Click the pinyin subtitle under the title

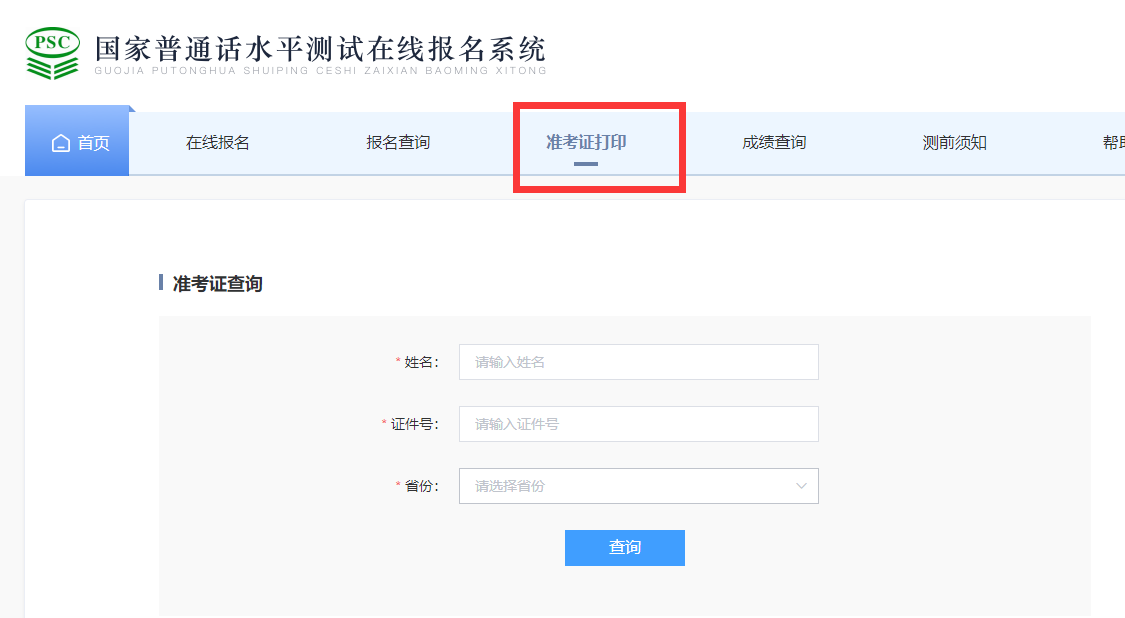coord(320,71)
